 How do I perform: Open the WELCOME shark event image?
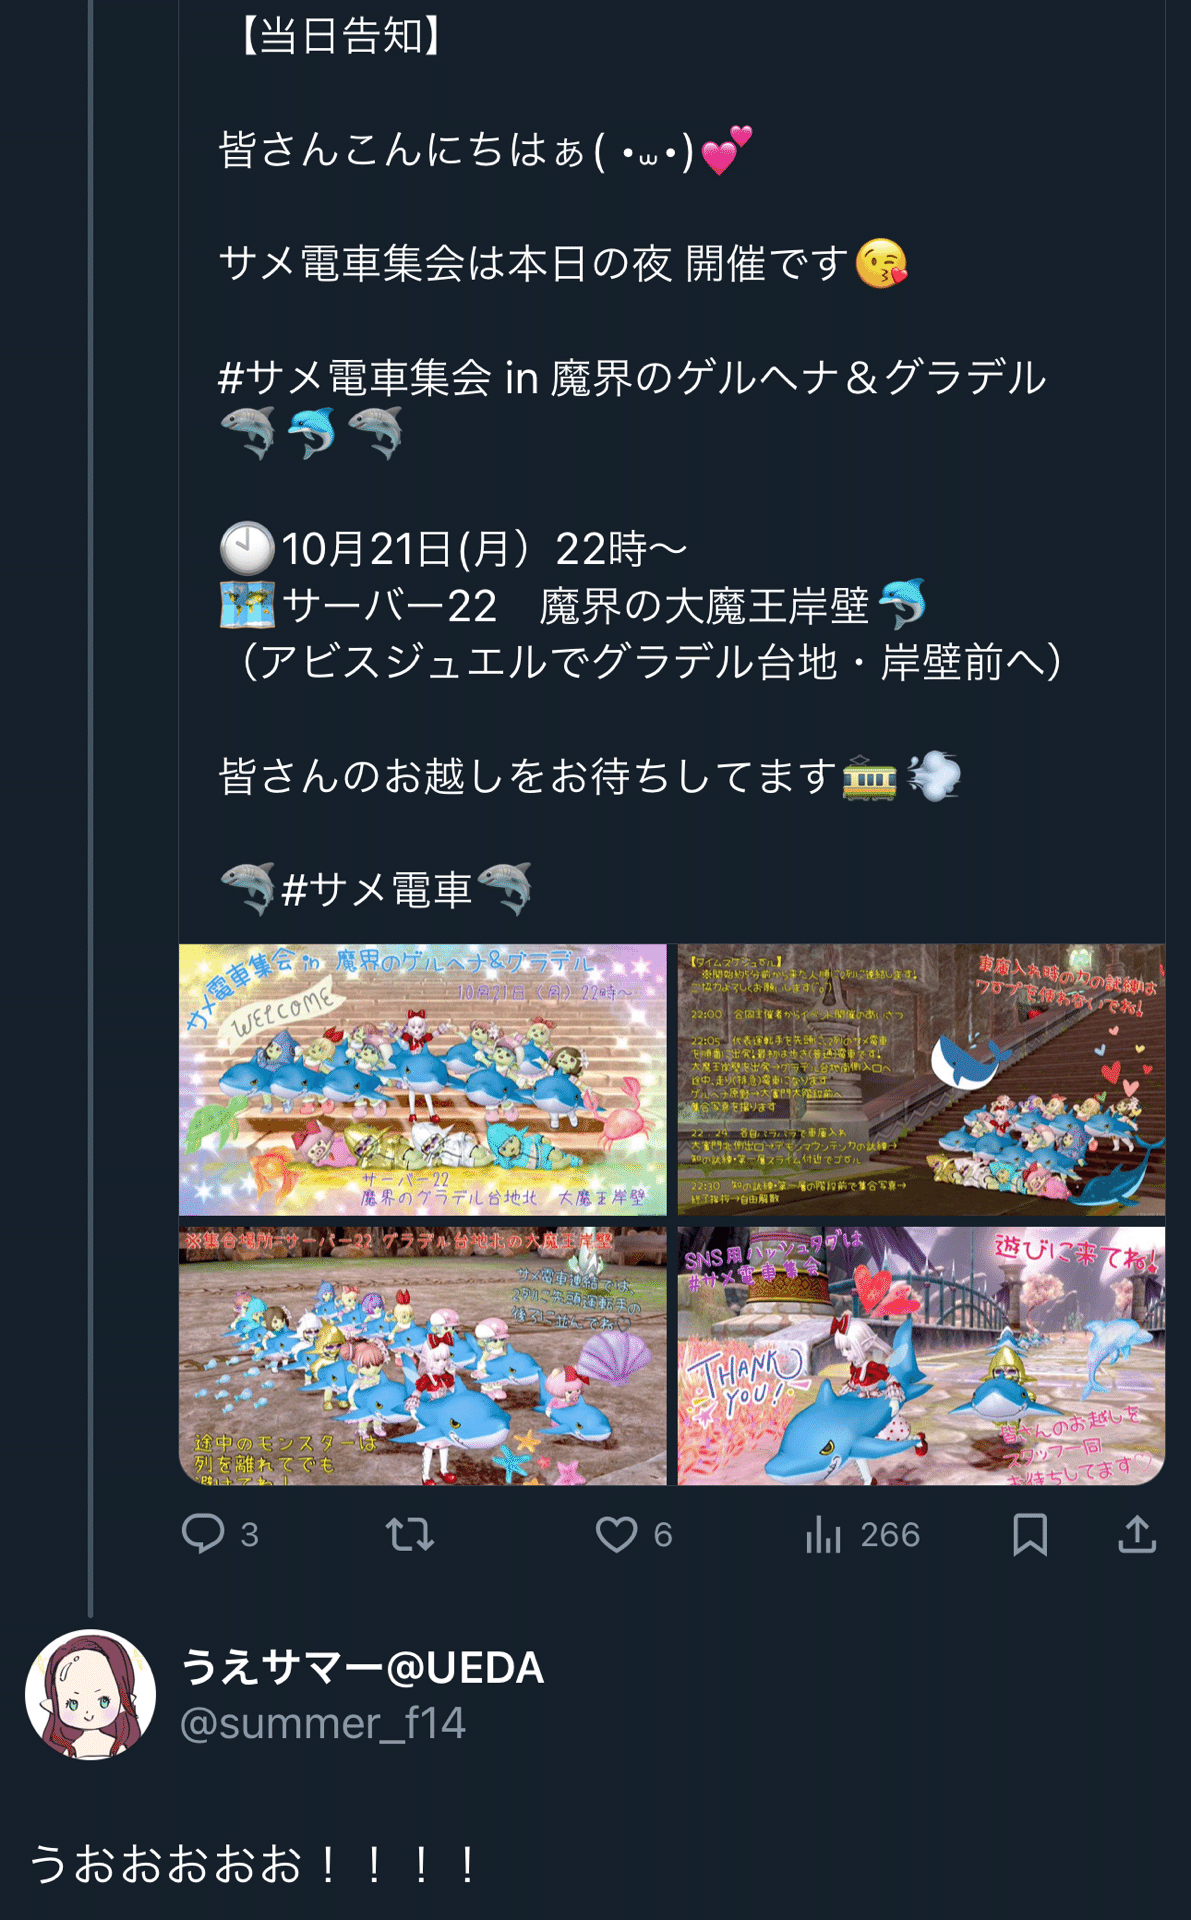click(x=422, y=1080)
